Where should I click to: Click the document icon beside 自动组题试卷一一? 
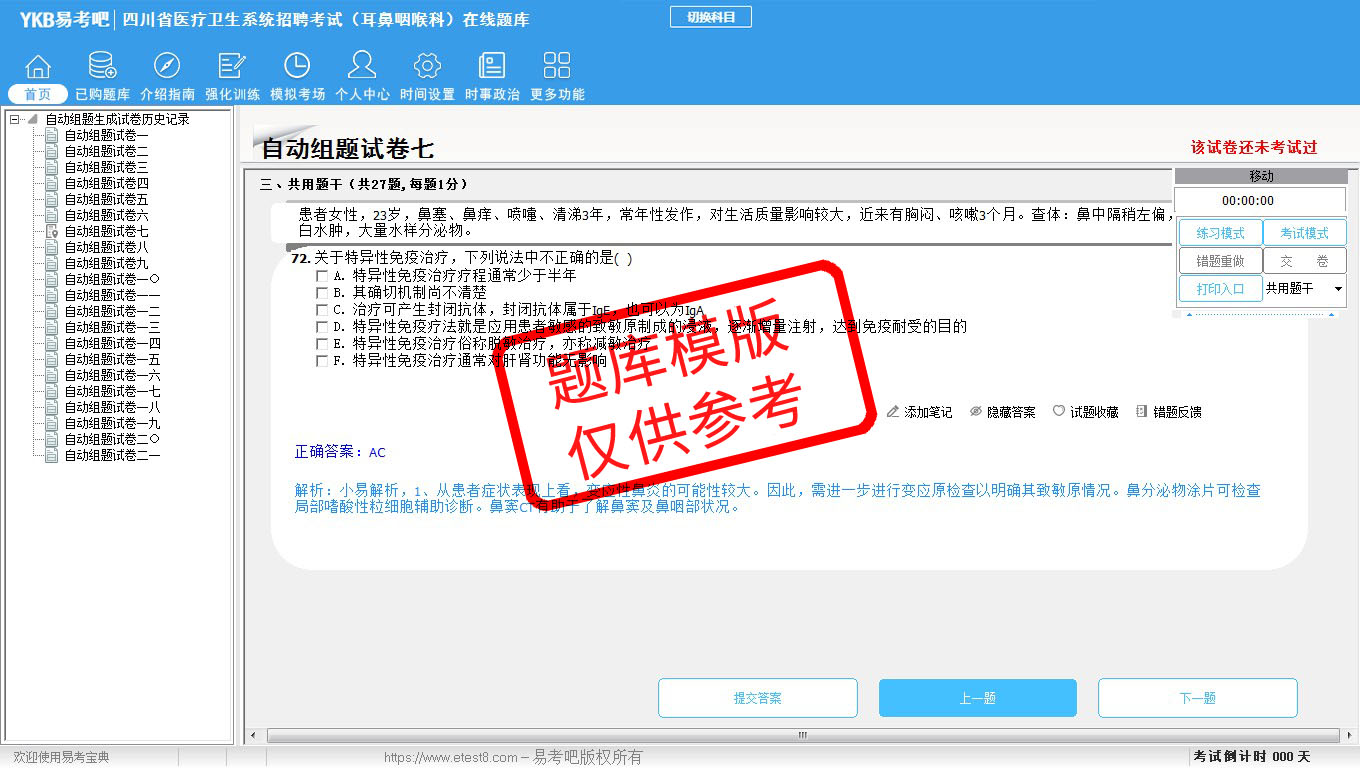(x=52, y=295)
